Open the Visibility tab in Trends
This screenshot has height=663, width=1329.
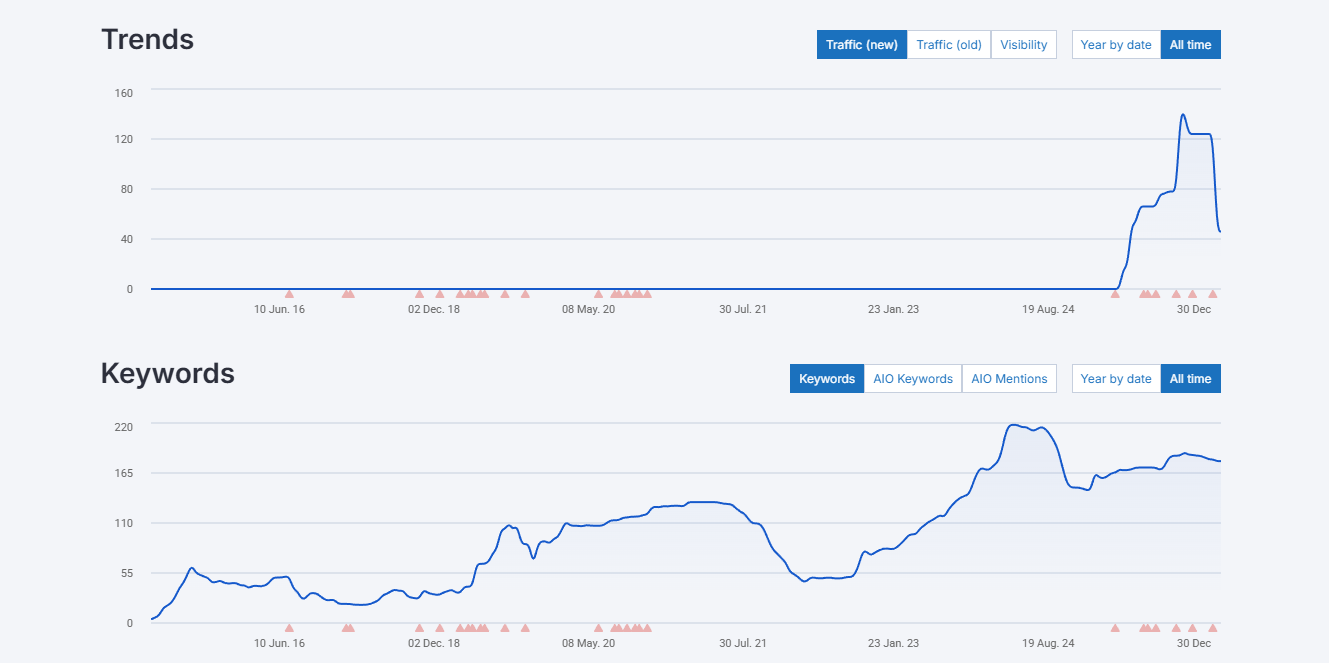click(1023, 45)
